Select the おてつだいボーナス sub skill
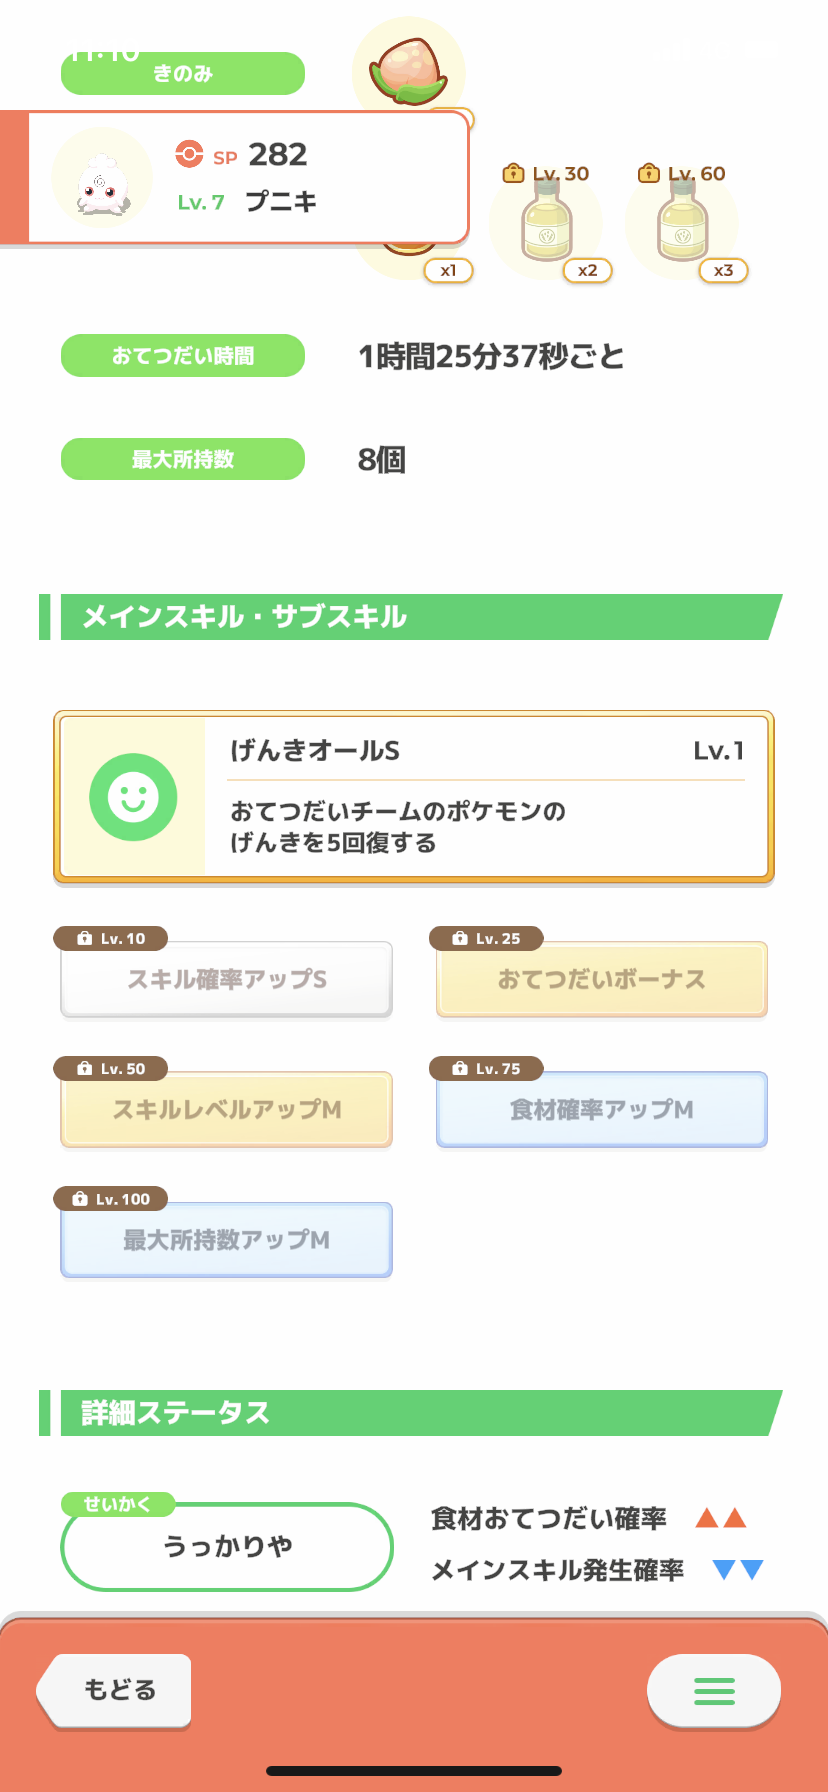Viewport: 828px width, 1792px height. click(x=602, y=979)
